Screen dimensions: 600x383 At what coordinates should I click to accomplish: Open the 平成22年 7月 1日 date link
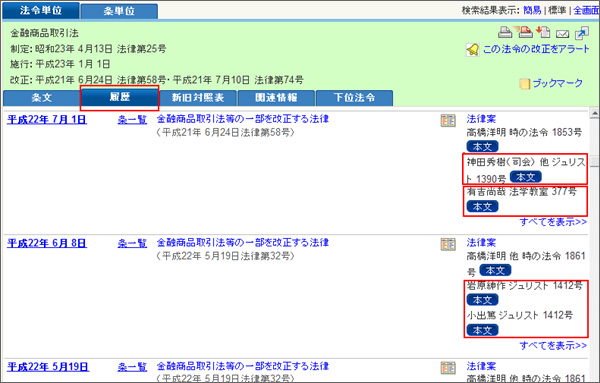coord(47,120)
